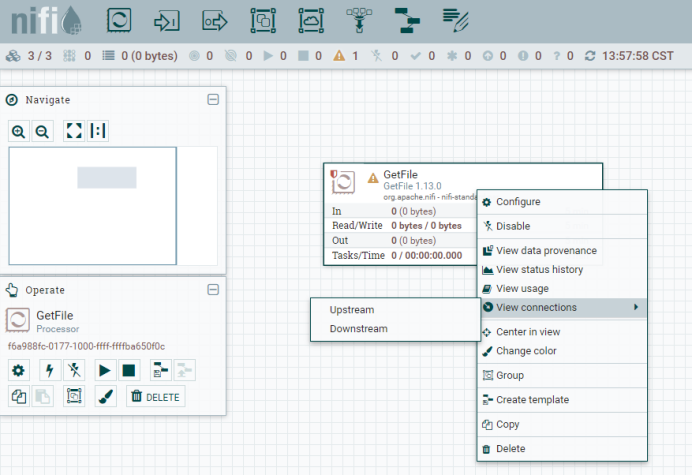Select the Input Port toolbar icon
The image size is (692, 475).
166,21
